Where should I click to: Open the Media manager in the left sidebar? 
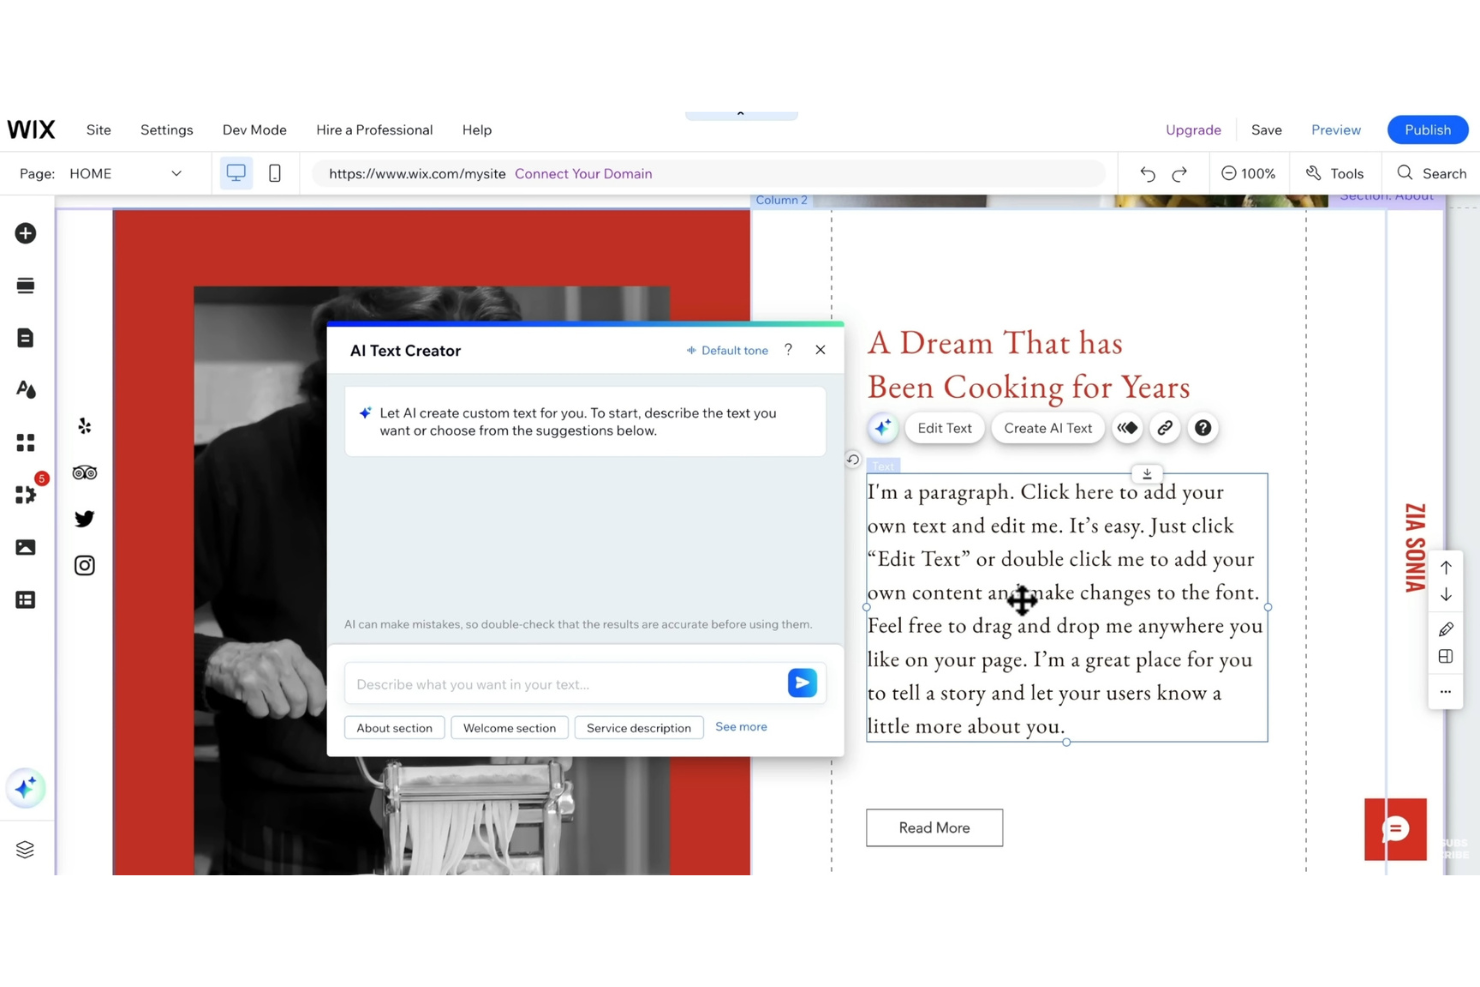(25, 547)
